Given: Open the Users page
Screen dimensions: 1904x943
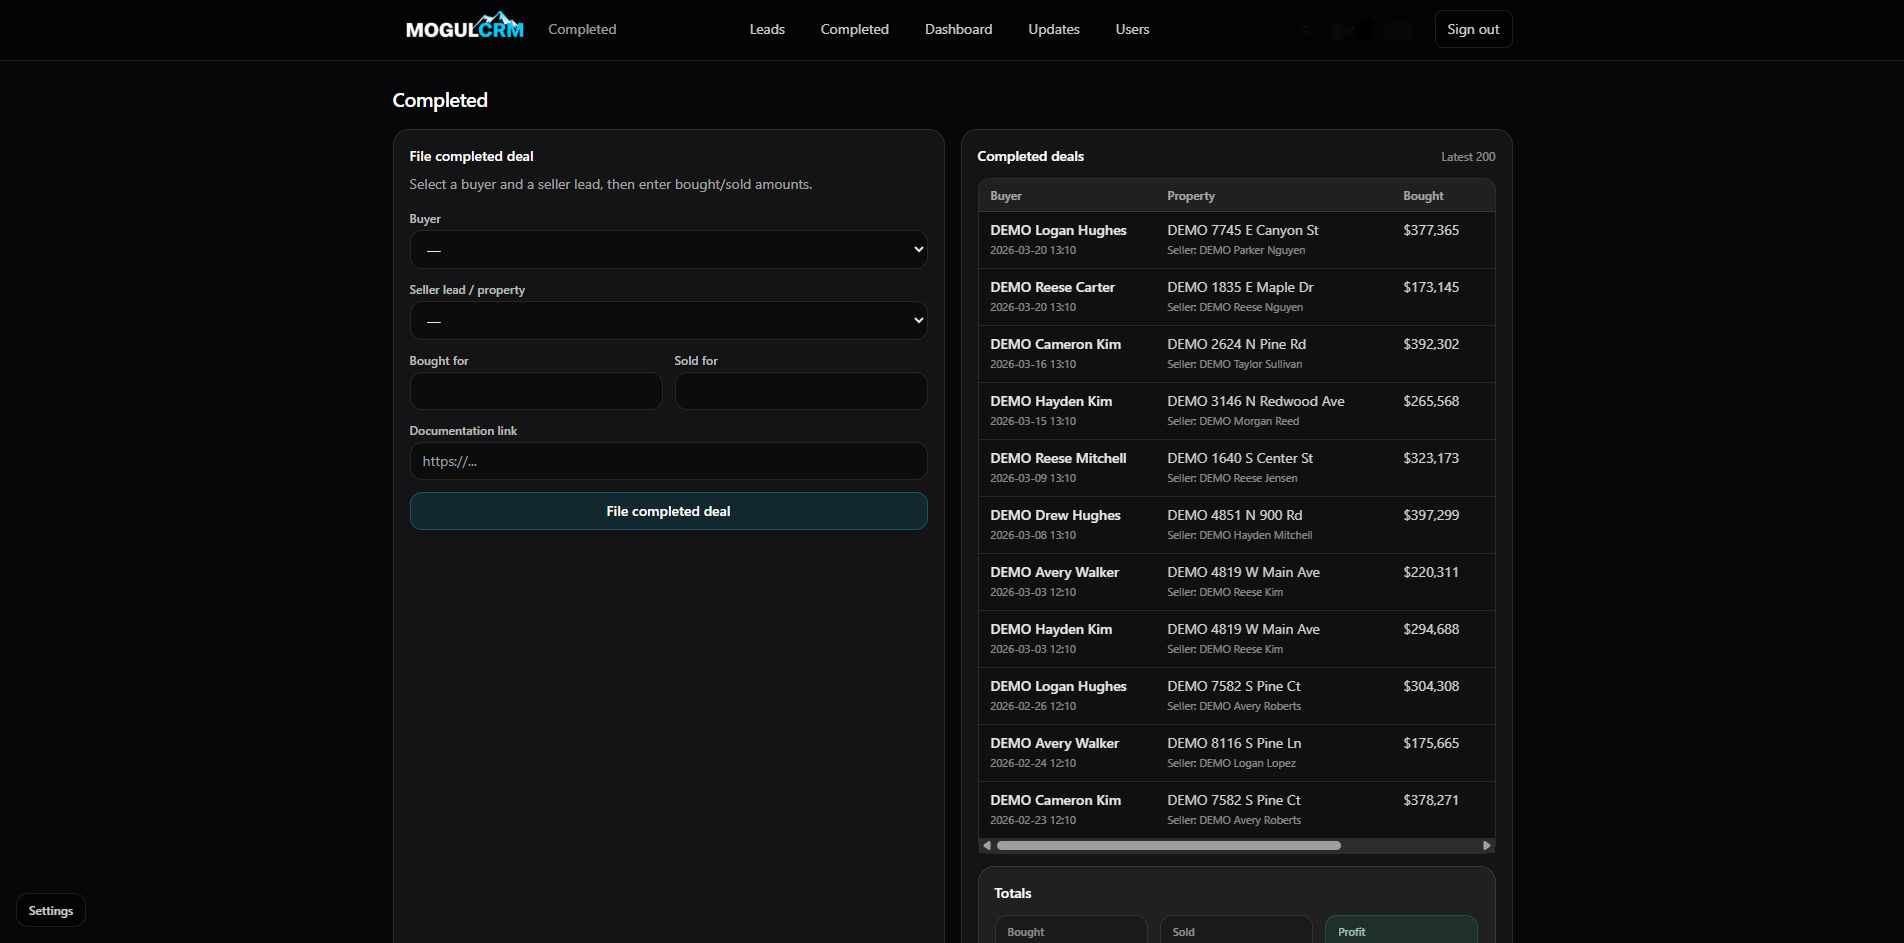Looking at the screenshot, I should [1132, 29].
